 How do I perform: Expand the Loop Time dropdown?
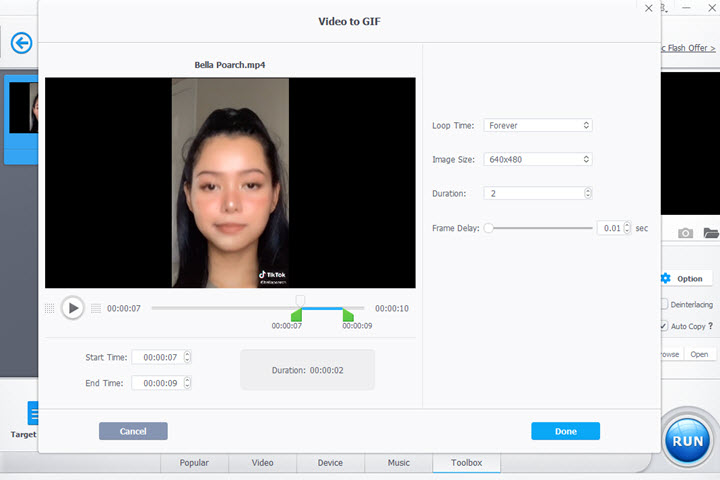click(x=538, y=126)
